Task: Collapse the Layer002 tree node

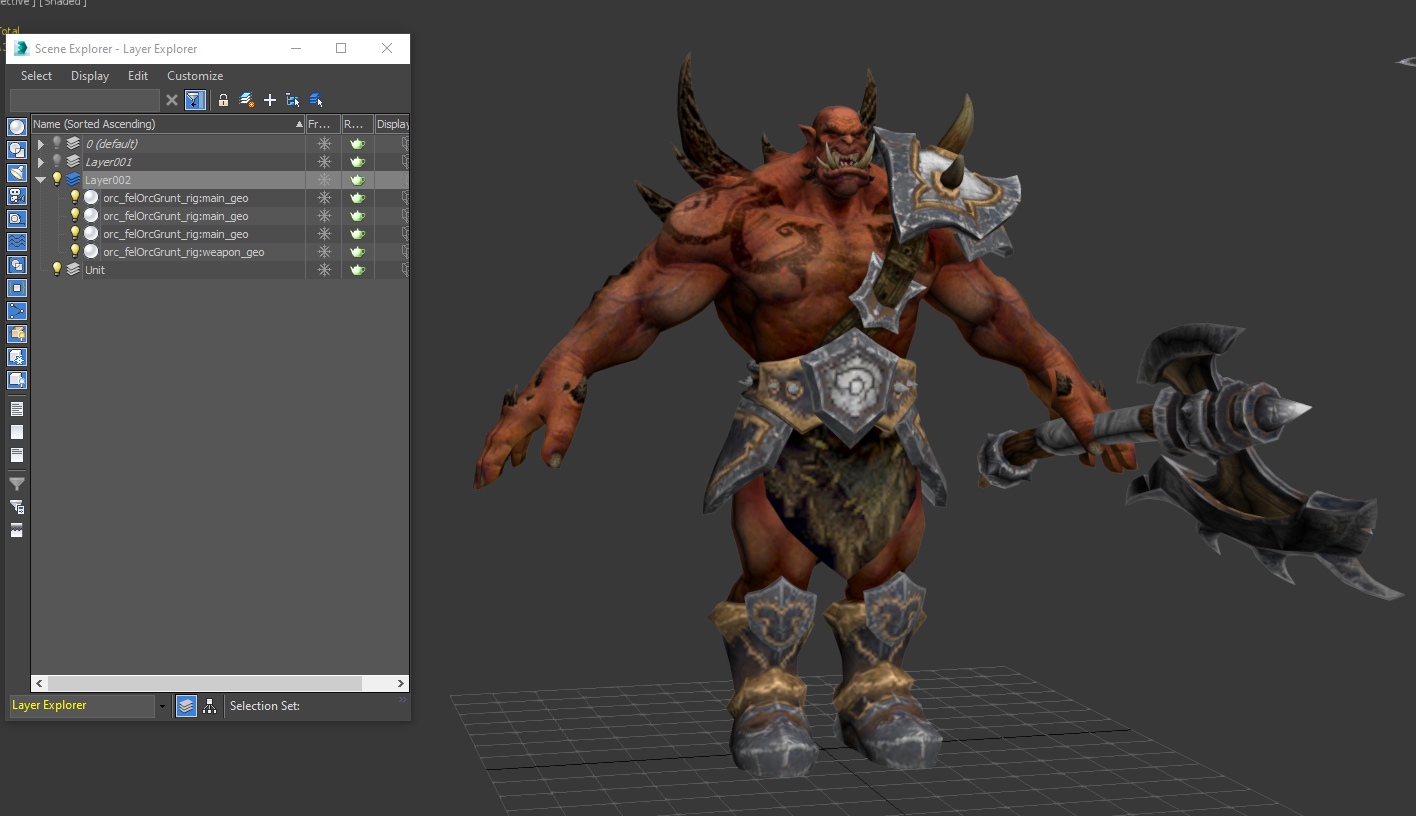Action: click(x=41, y=180)
